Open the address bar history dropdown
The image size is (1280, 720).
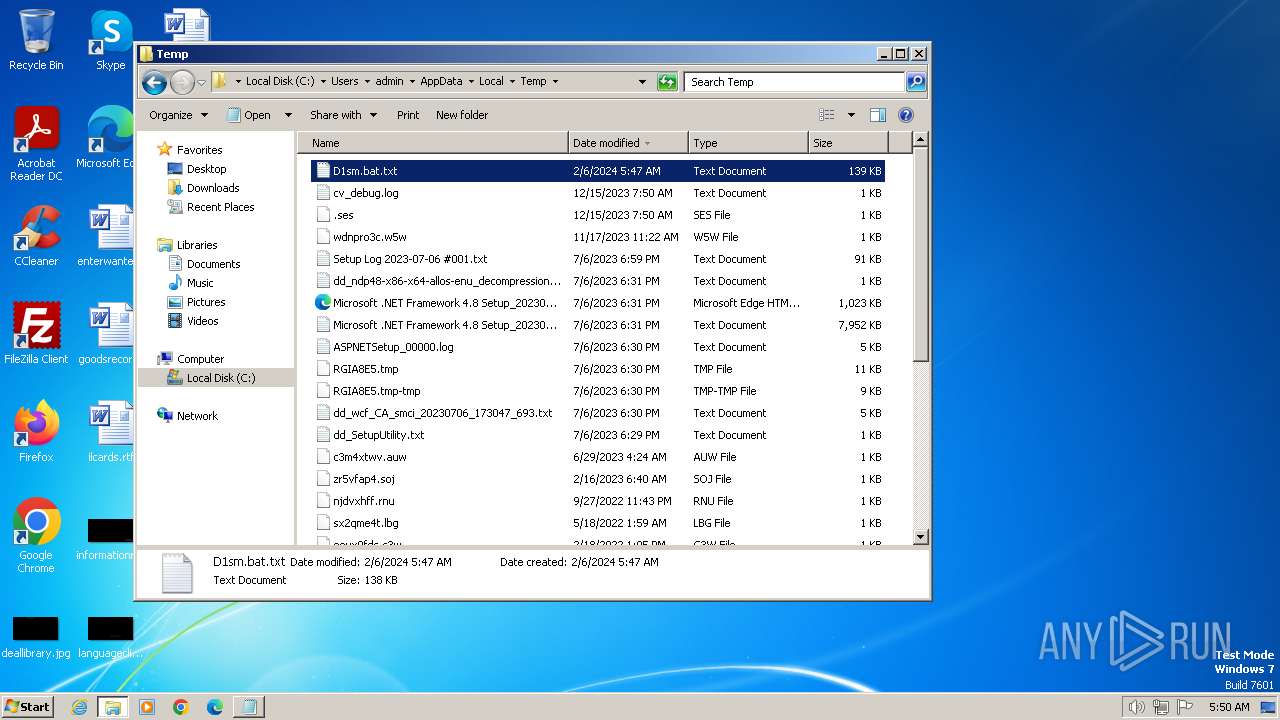coord(642,82)
